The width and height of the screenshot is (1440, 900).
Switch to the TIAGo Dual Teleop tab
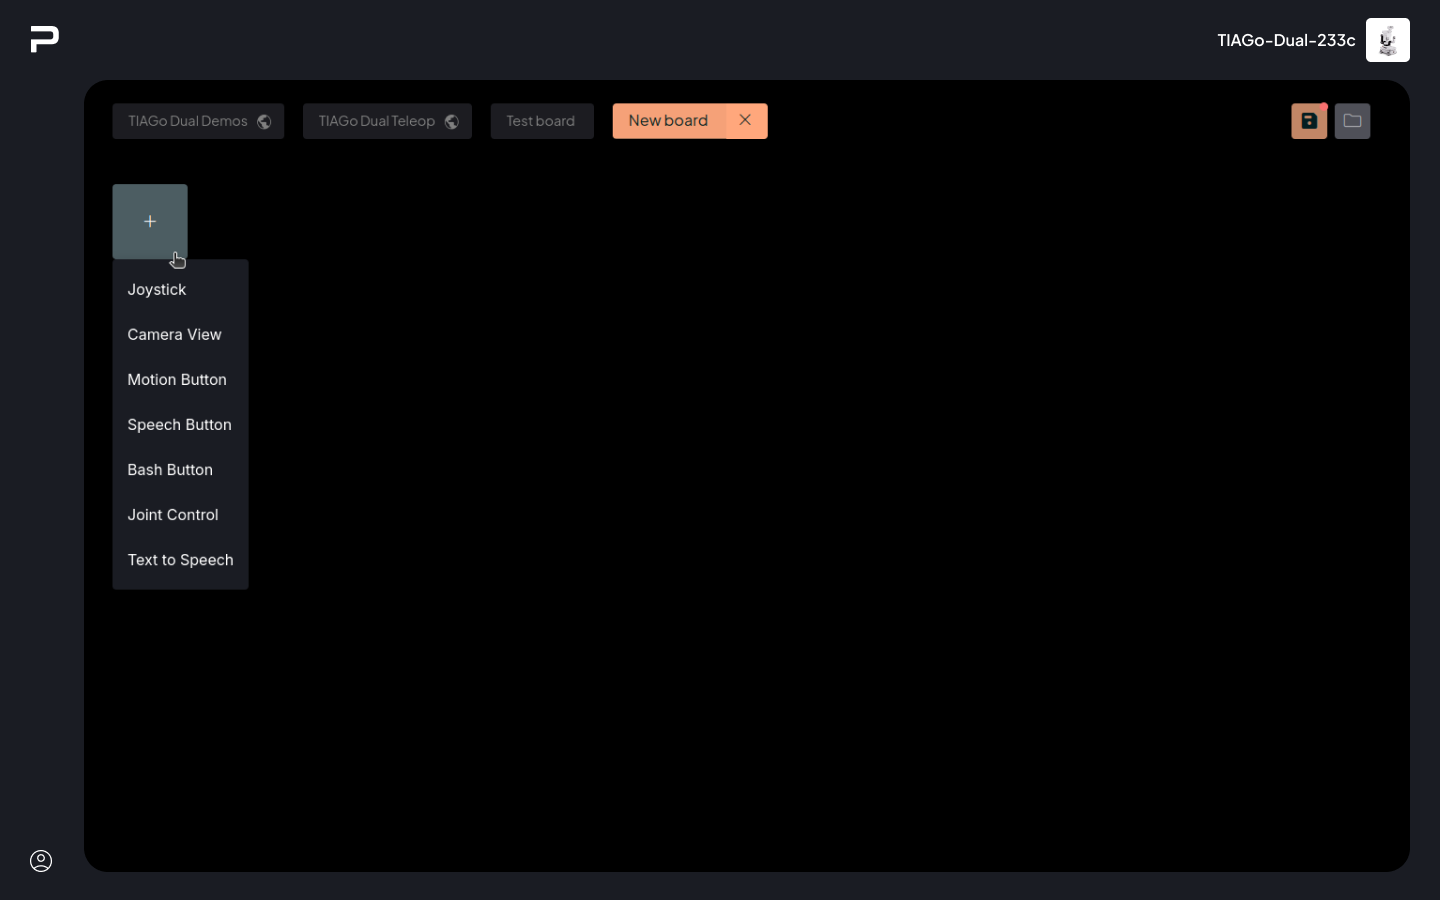376,121
